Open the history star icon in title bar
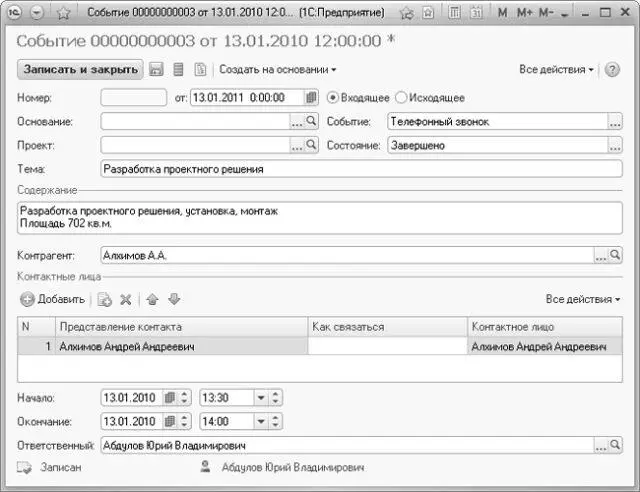The height and width of the screenshot is (492, 640). (x=428, y=13)
